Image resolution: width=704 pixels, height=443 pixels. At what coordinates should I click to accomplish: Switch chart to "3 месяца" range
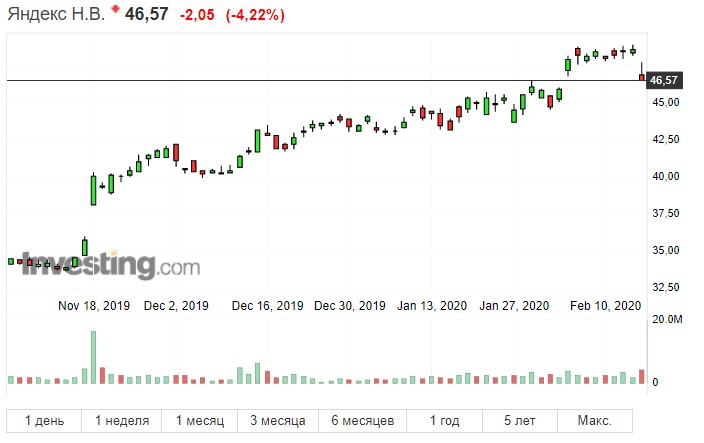click(278, 421)
